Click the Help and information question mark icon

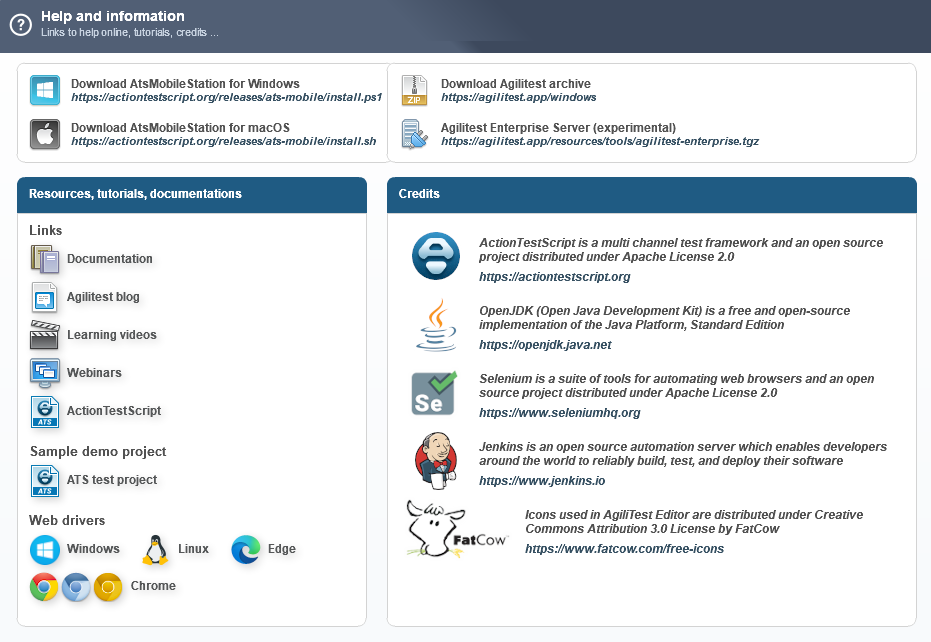tap(21, 25)
